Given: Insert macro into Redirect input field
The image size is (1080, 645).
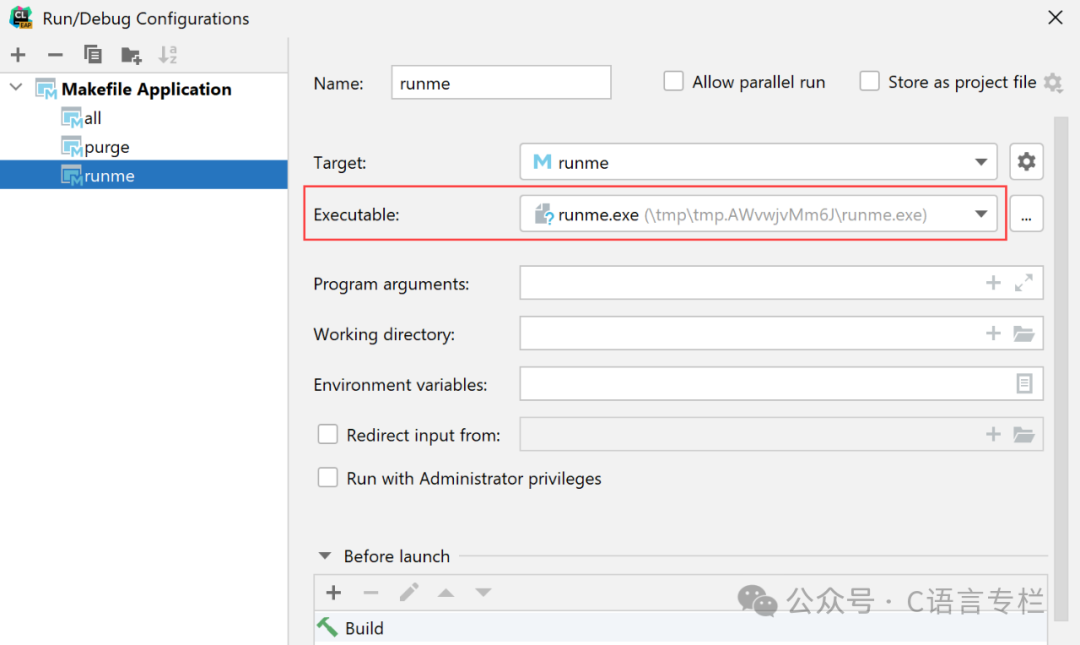Looking at the screenshot, I should coord(993,434).
